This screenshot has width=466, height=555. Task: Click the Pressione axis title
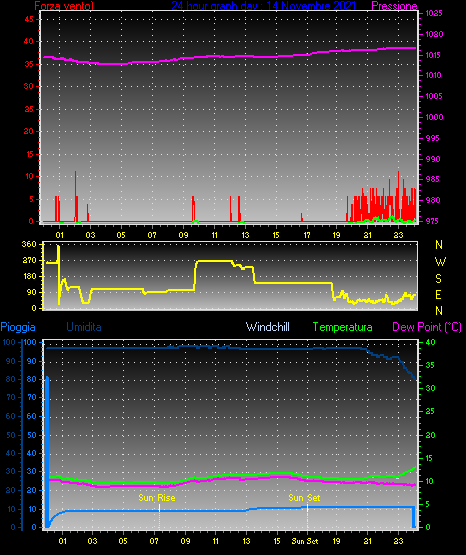tap(394, 6)
